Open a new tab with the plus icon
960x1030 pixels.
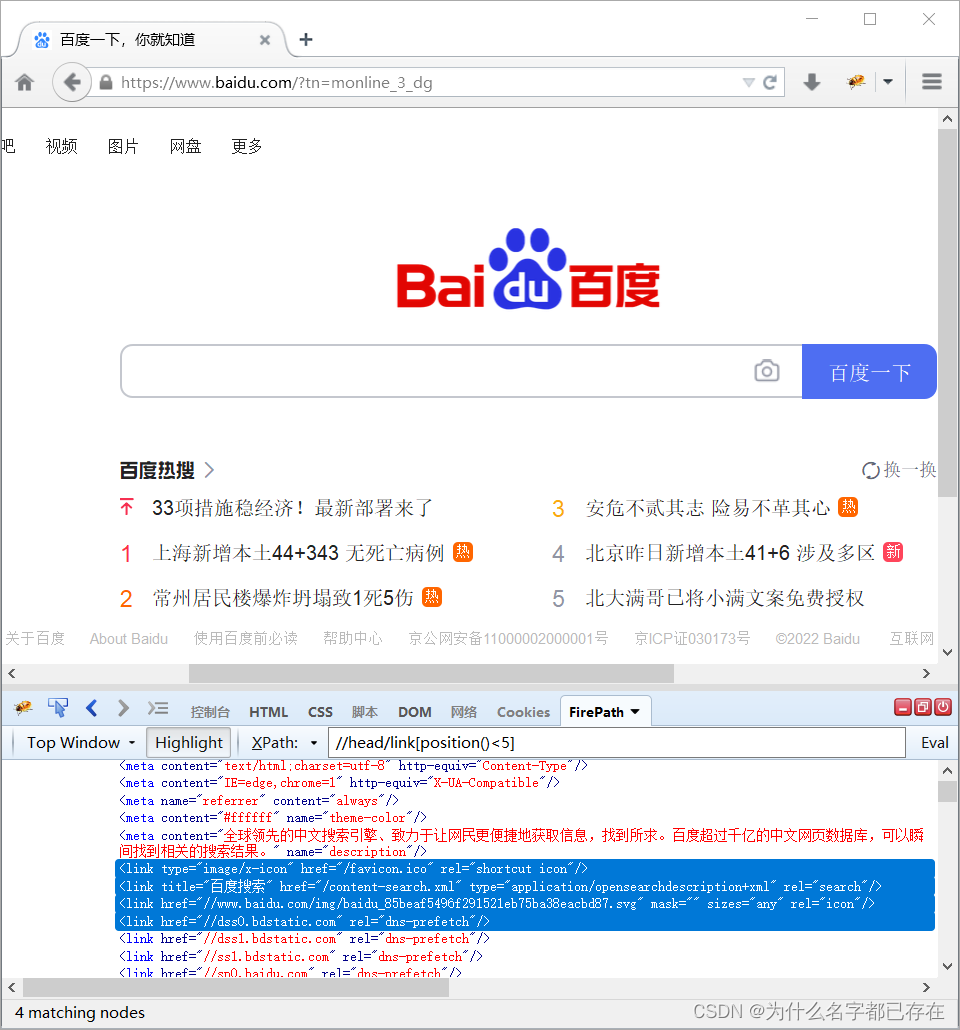(x=306, y=39)
